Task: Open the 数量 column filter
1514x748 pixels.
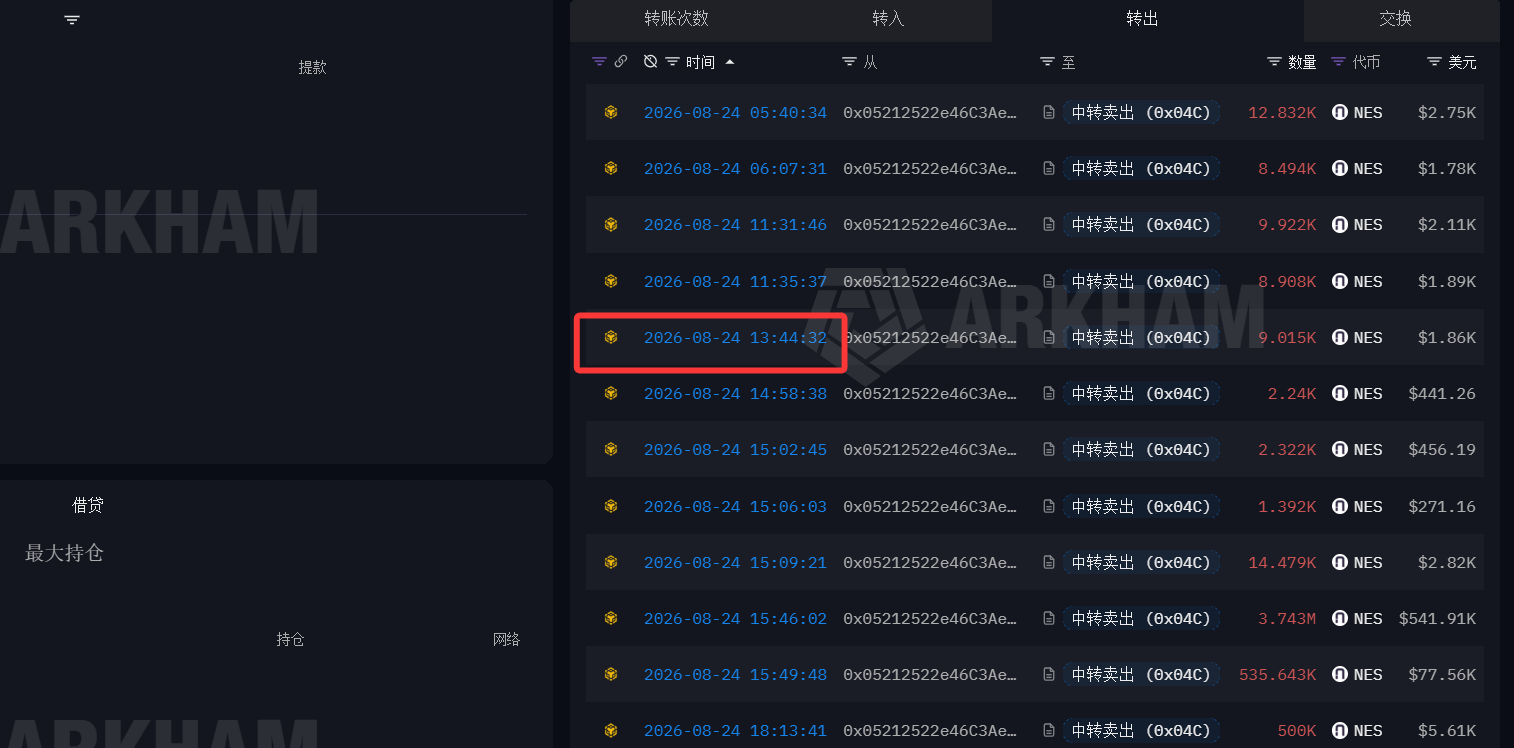Action: 1275,62
